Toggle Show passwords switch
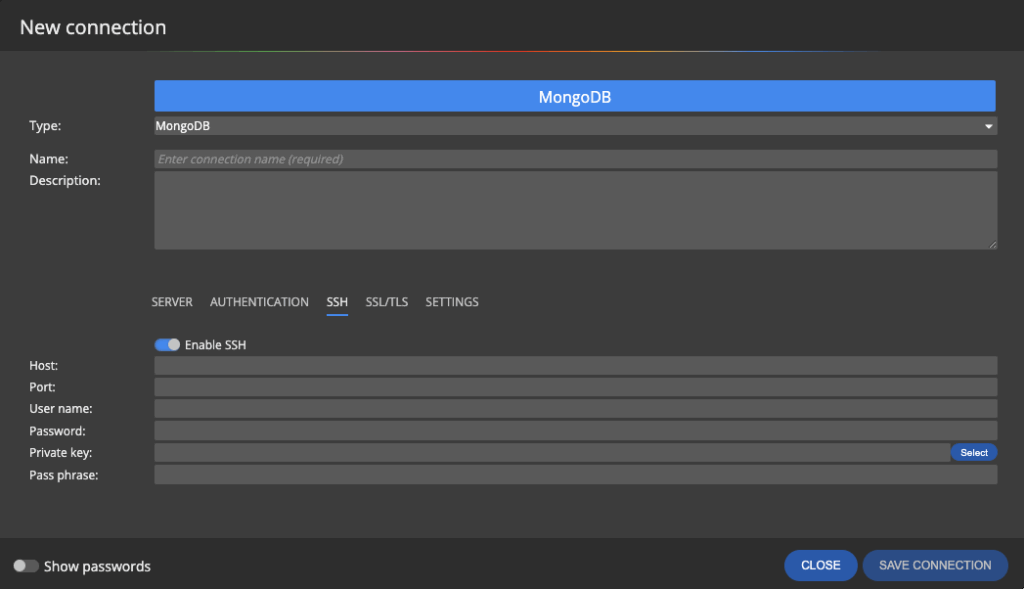The image size is (1024, 589). coord(26,566)
